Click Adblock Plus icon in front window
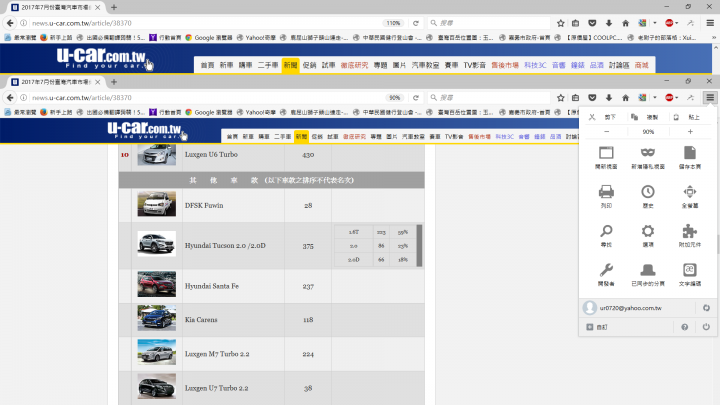Viewport: 720px width, 405px height. point(669,97)
